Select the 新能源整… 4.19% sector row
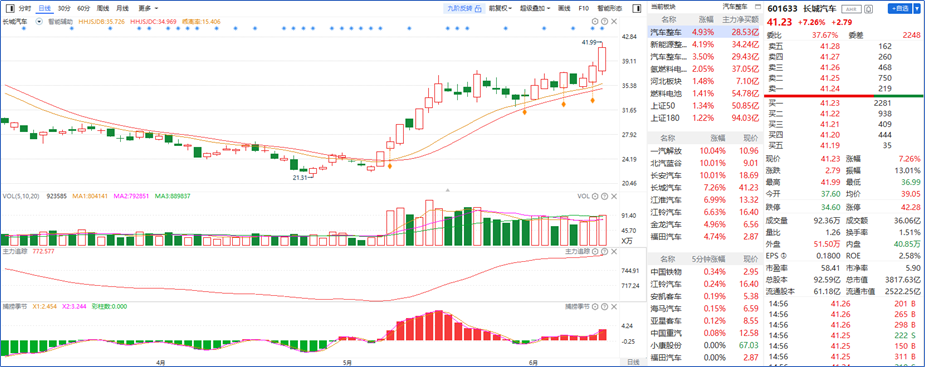Screen dimensions: 925x367 point(704,44)
